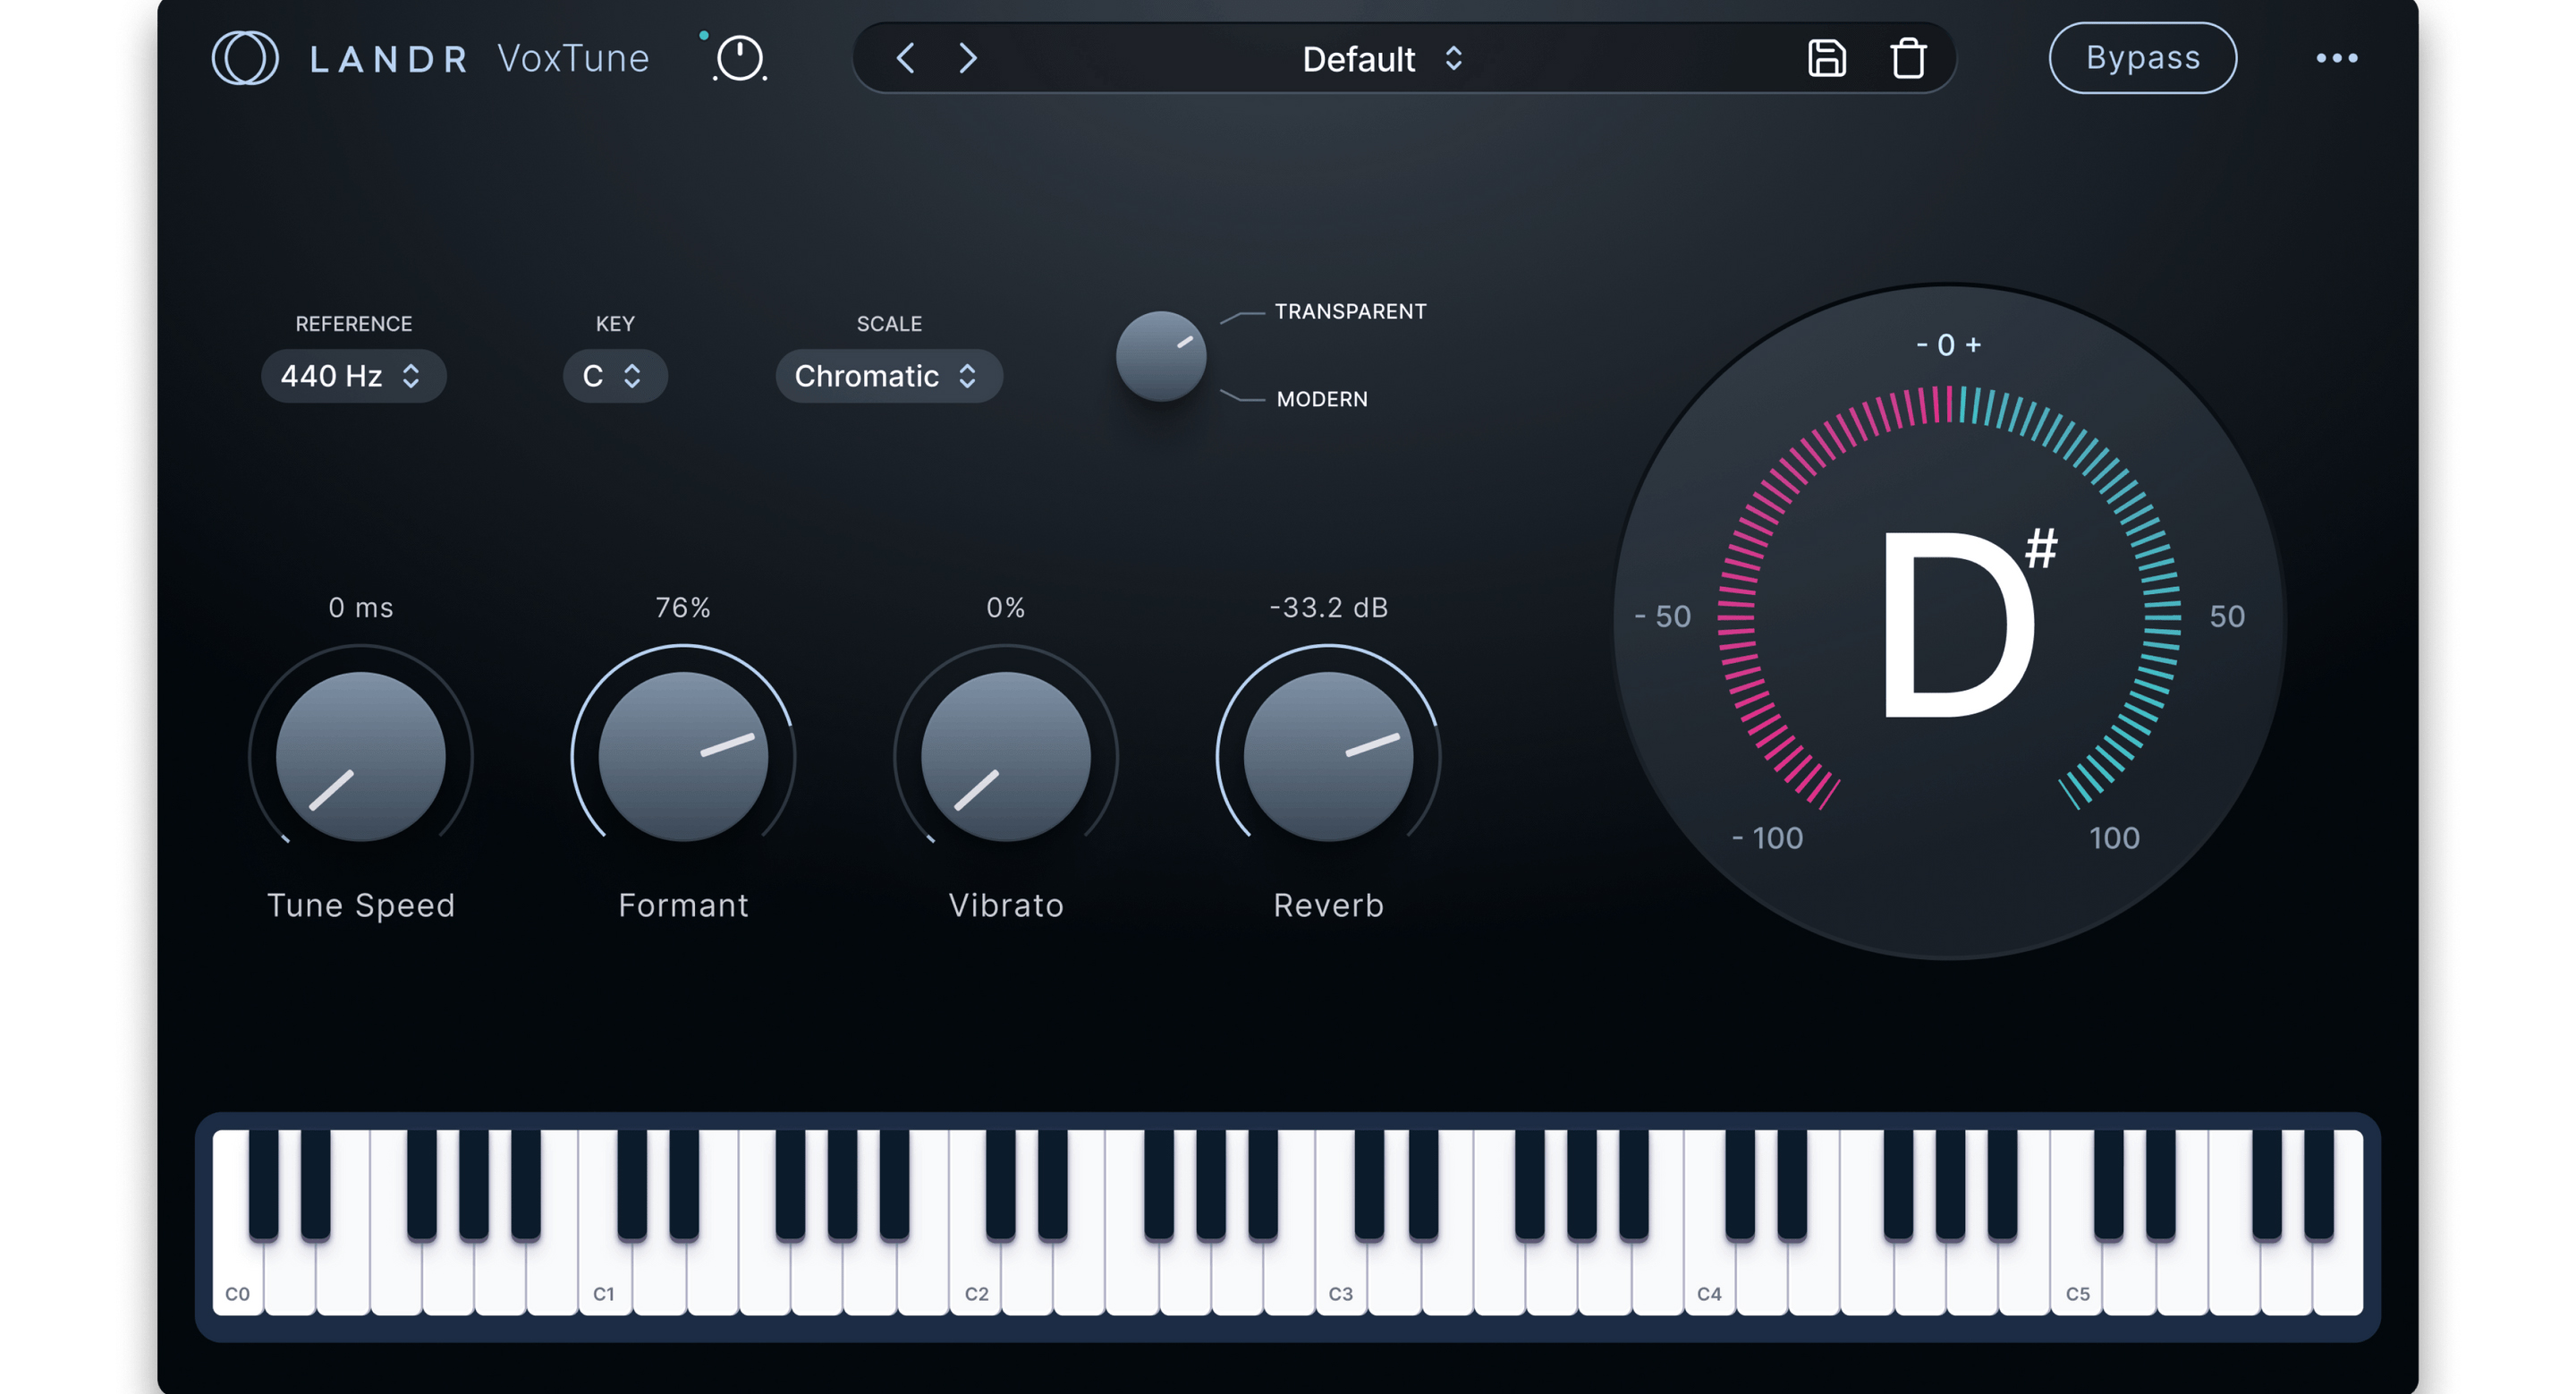Click the Reverb label
Image resolution: width=2576 pixels, height=1394 pixels.
pyautogui.click(x=1328, y=905)
